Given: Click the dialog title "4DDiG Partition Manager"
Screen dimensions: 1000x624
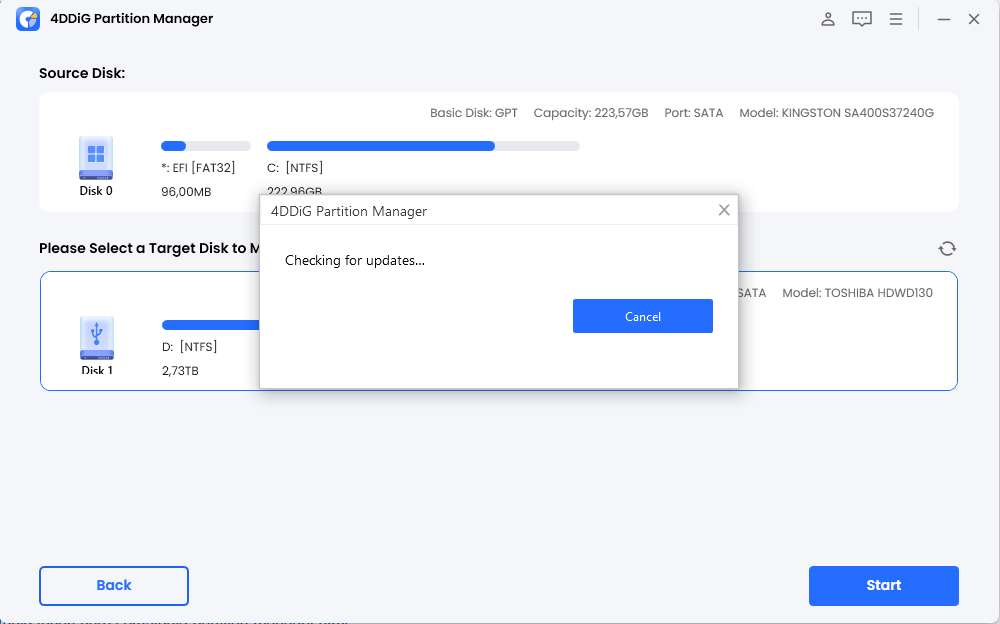Looking at the screenshot, I should pos(349,211).
